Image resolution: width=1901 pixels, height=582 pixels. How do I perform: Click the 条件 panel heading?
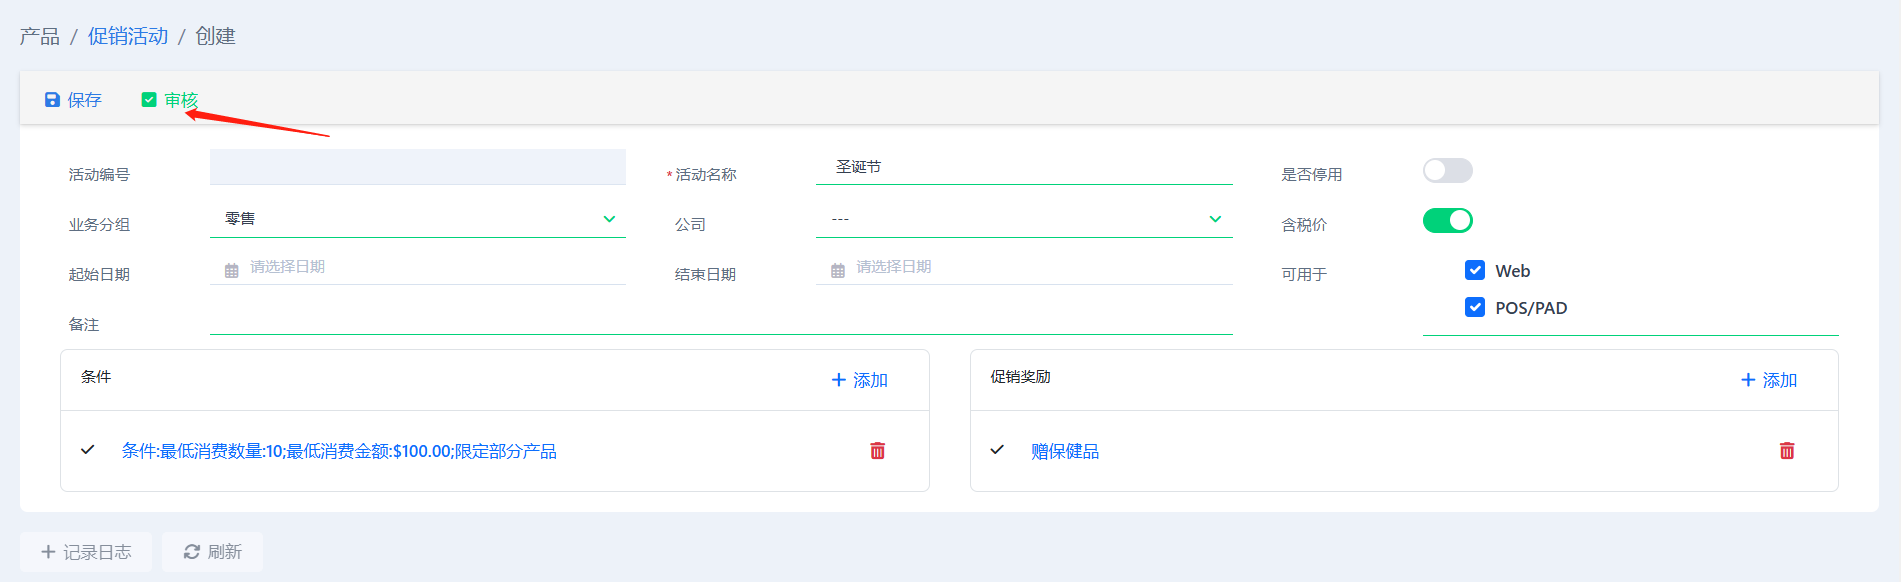pos(96,377)
